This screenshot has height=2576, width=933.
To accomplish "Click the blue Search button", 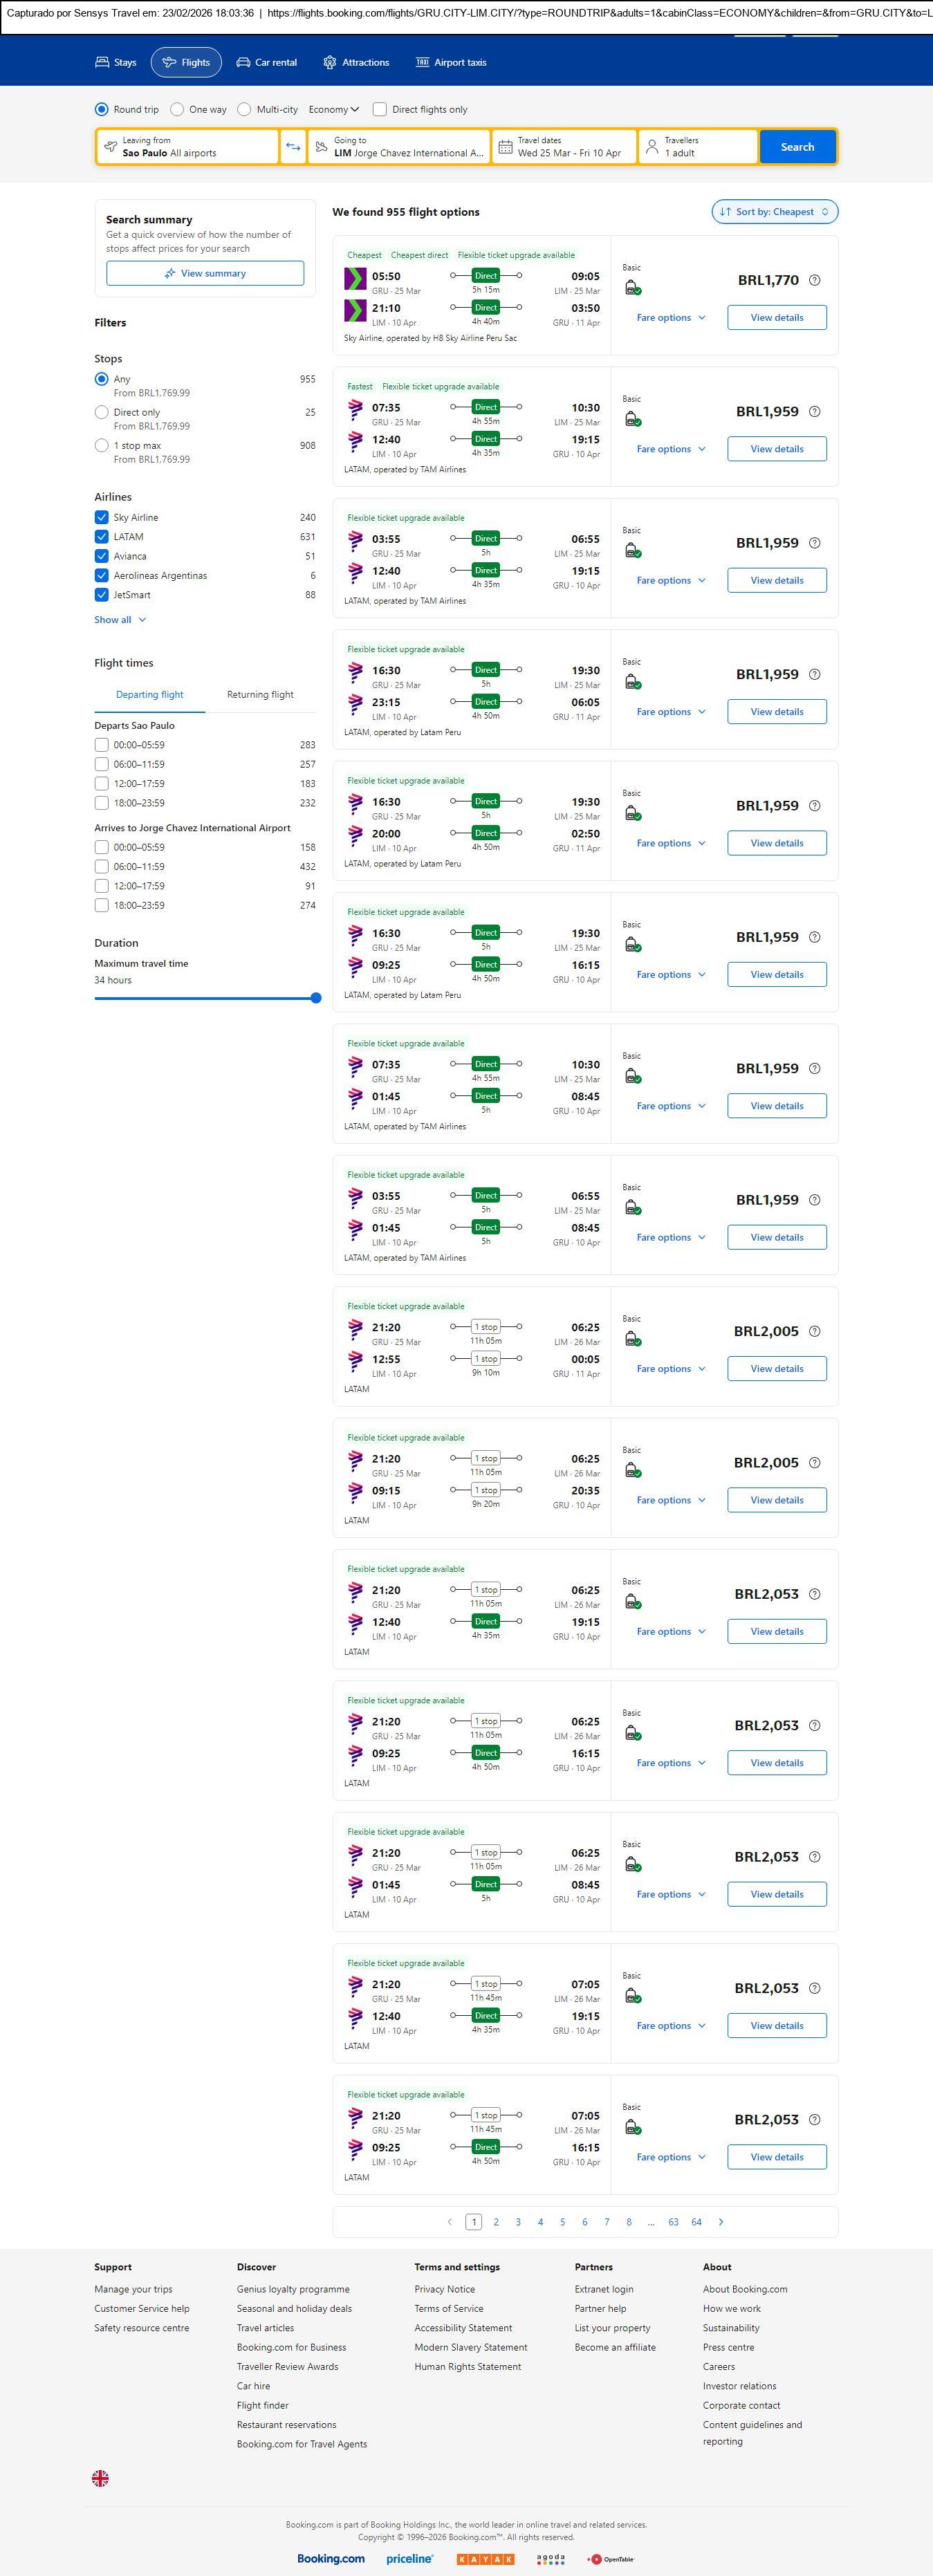I will tap(796, 147).
